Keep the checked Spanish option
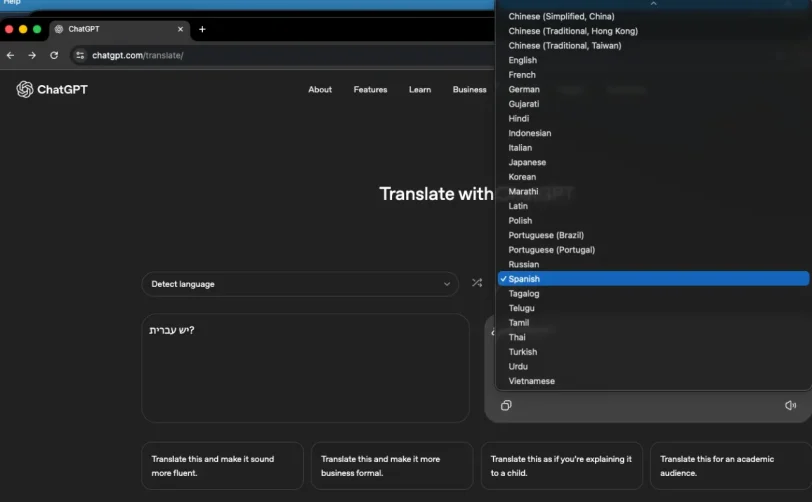 (654, 279)
